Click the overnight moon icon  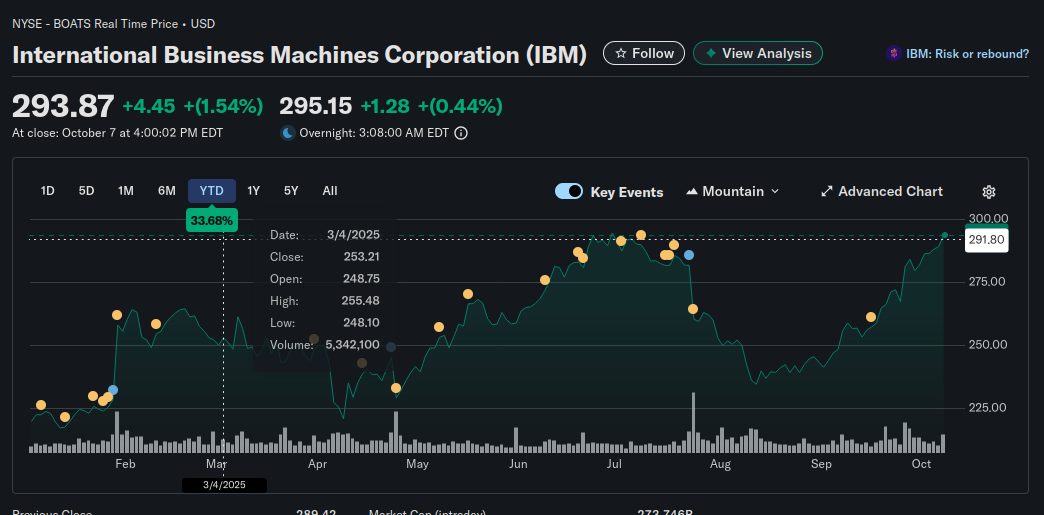click(x=288, y=132)
